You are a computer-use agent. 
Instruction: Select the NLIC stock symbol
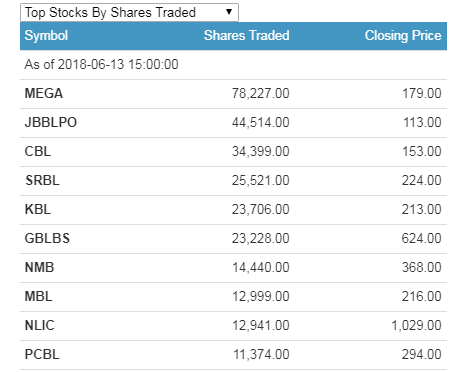click(39, 325)
